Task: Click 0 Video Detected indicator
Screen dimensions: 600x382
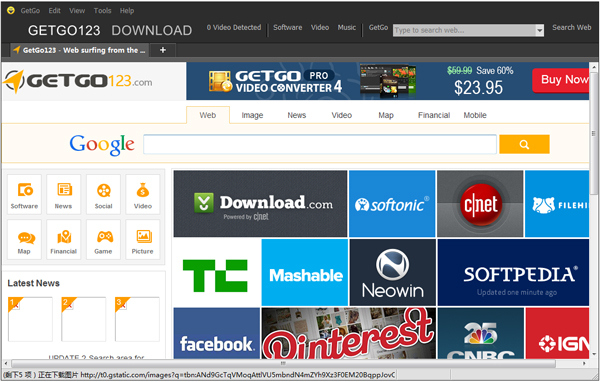Action: 234,28
